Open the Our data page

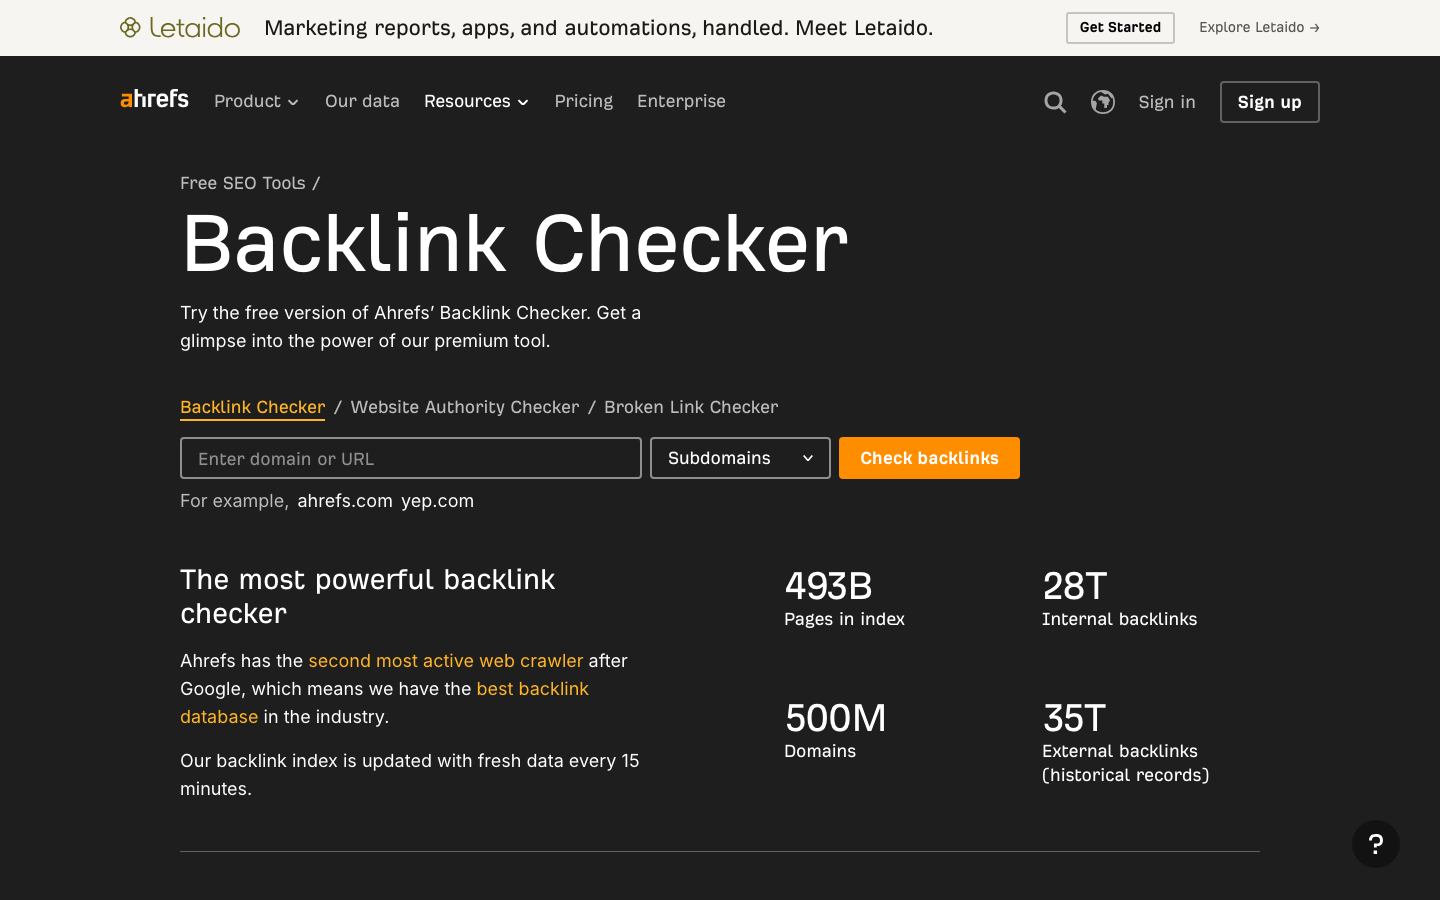point(362,101)
